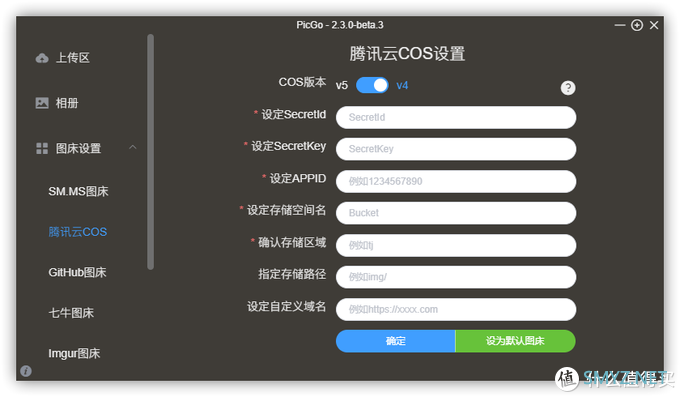680x397 pixels.
Task: Click the plus circle mini-window icon
Action: [637, 25]
